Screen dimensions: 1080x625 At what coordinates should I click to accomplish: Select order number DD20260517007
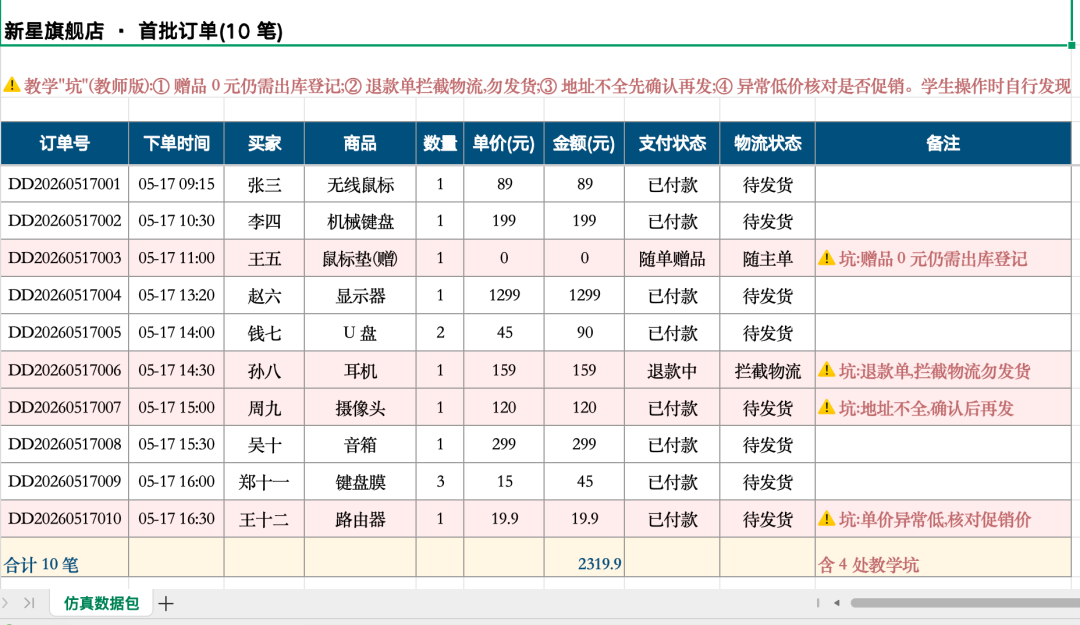[65, 407]
